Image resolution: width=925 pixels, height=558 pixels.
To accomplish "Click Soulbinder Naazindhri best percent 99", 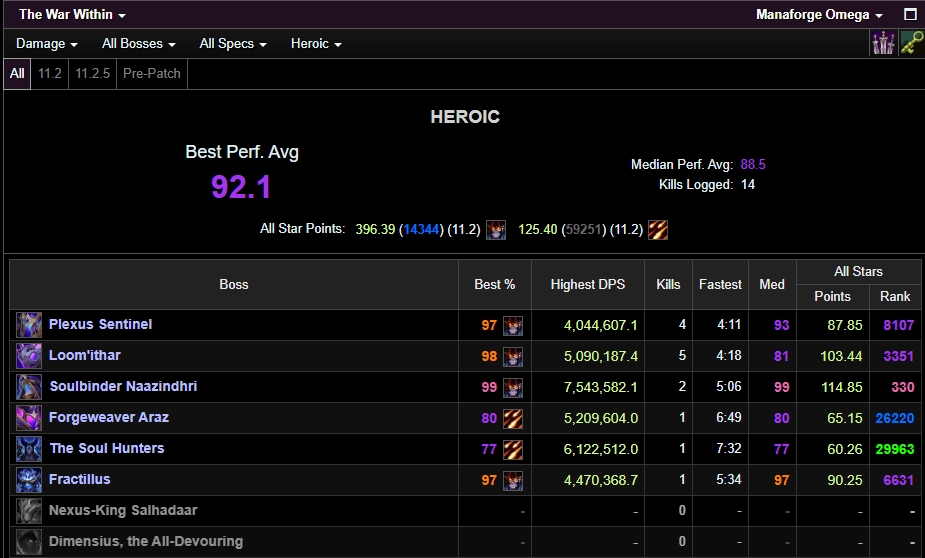I will pos(489,388).
